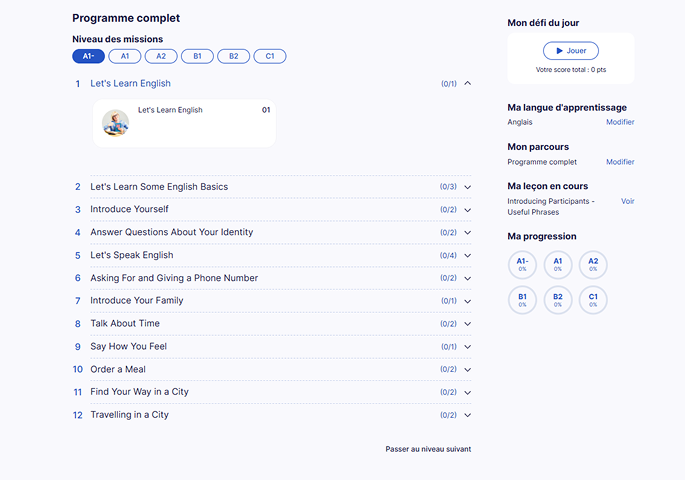Screen dimensions: 685x480
Task: Click Voir for the current lesson
Action: click(628, 201)
